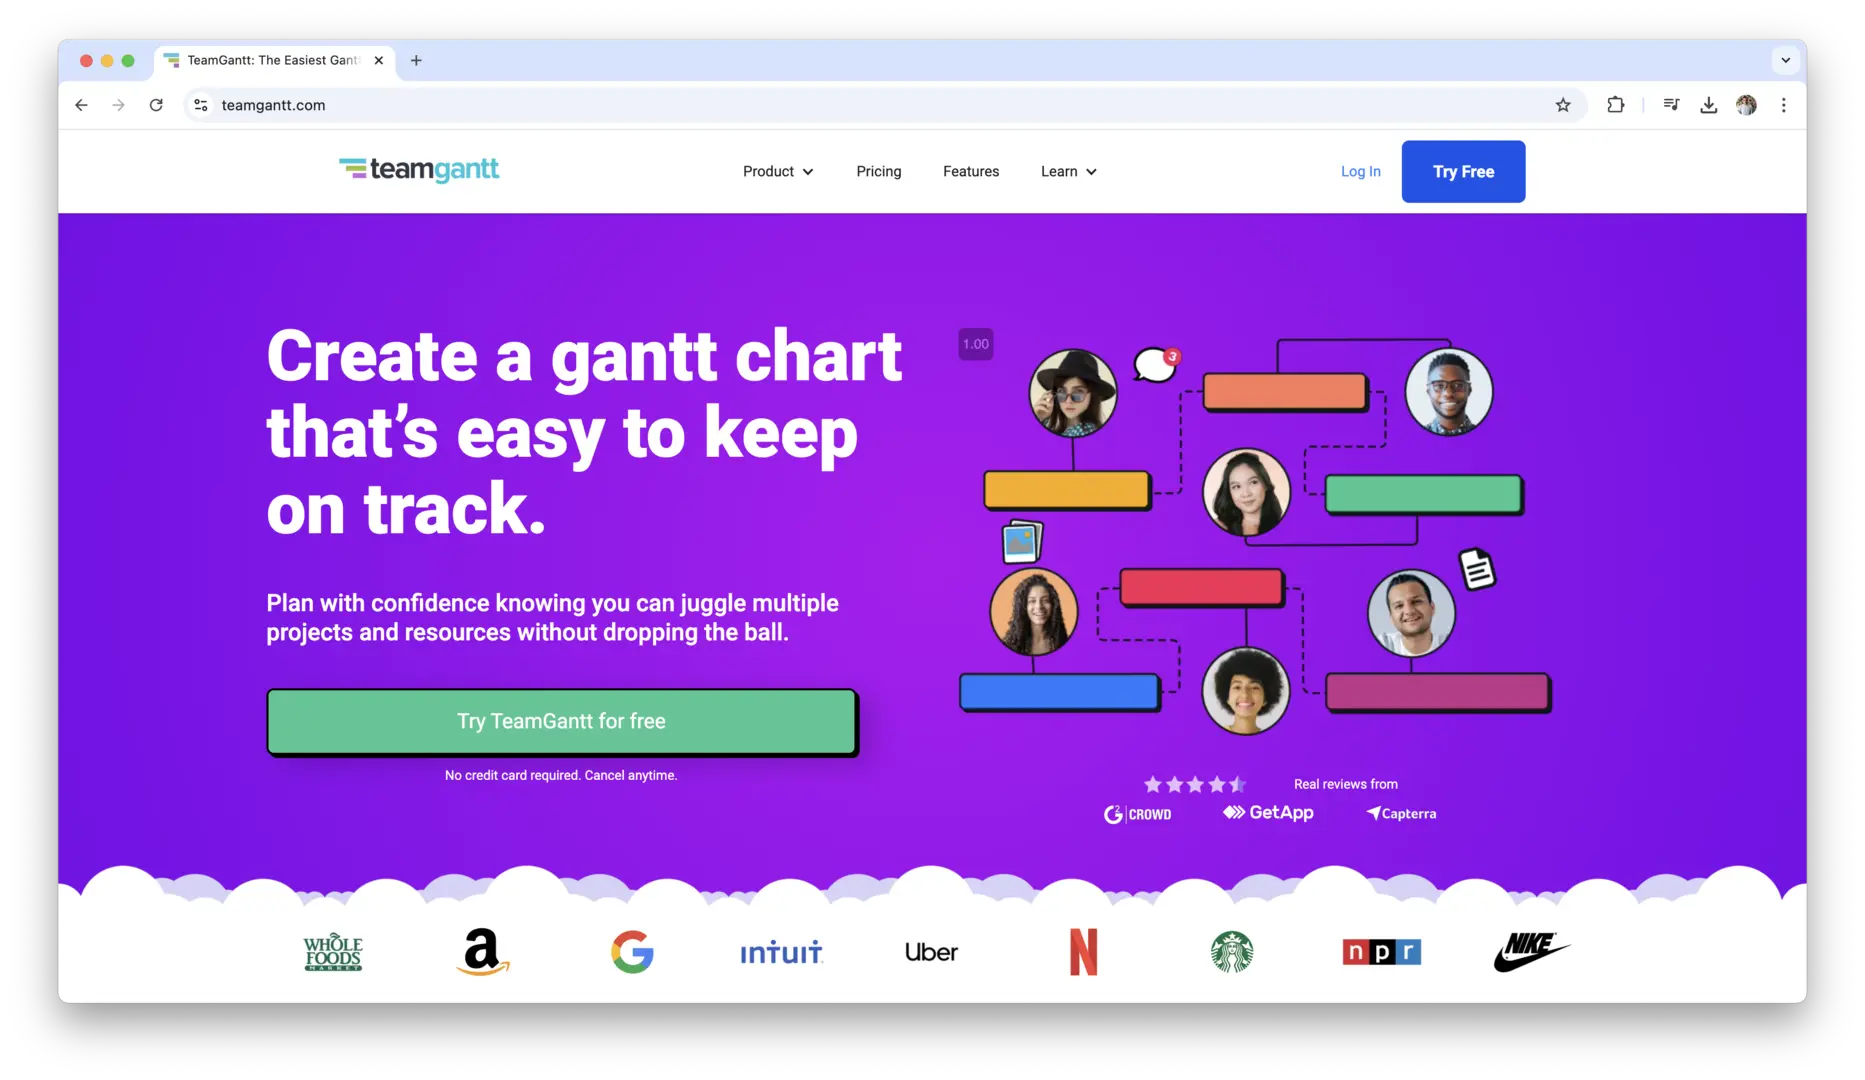Go back with the browser back arrow

(x=82, y=105)
